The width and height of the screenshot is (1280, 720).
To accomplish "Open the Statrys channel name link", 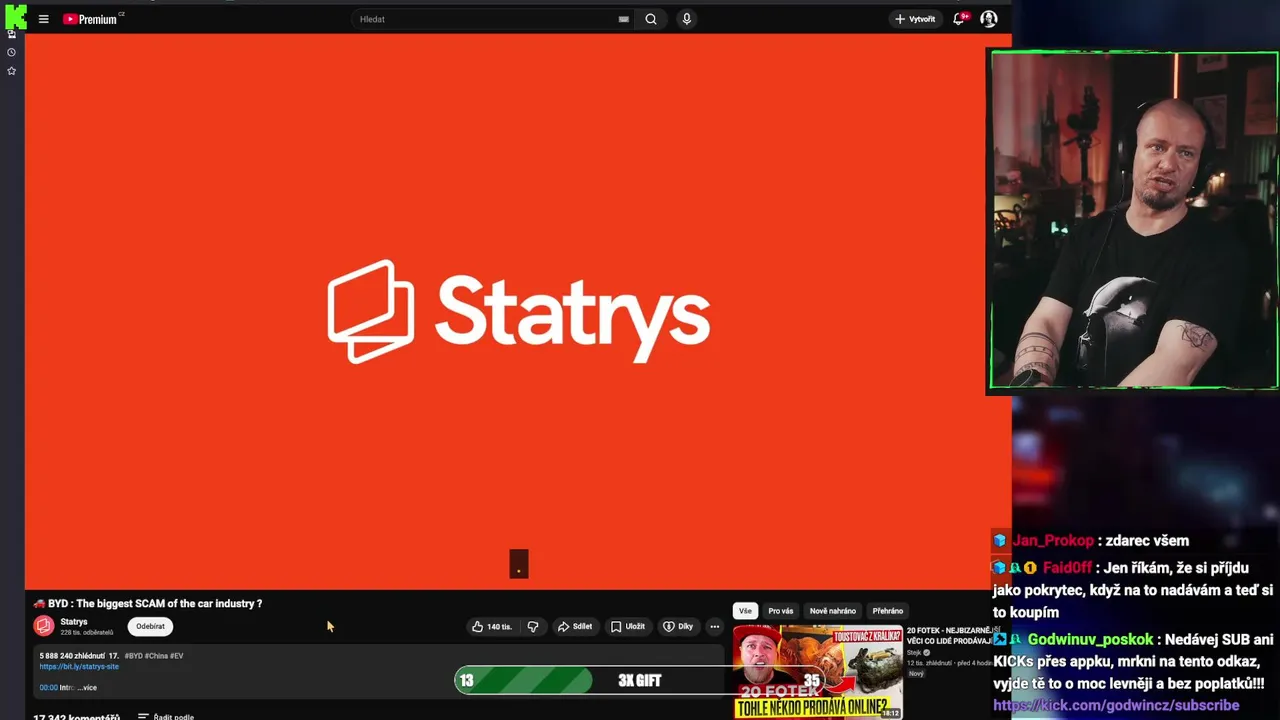I will pos(74,622).
